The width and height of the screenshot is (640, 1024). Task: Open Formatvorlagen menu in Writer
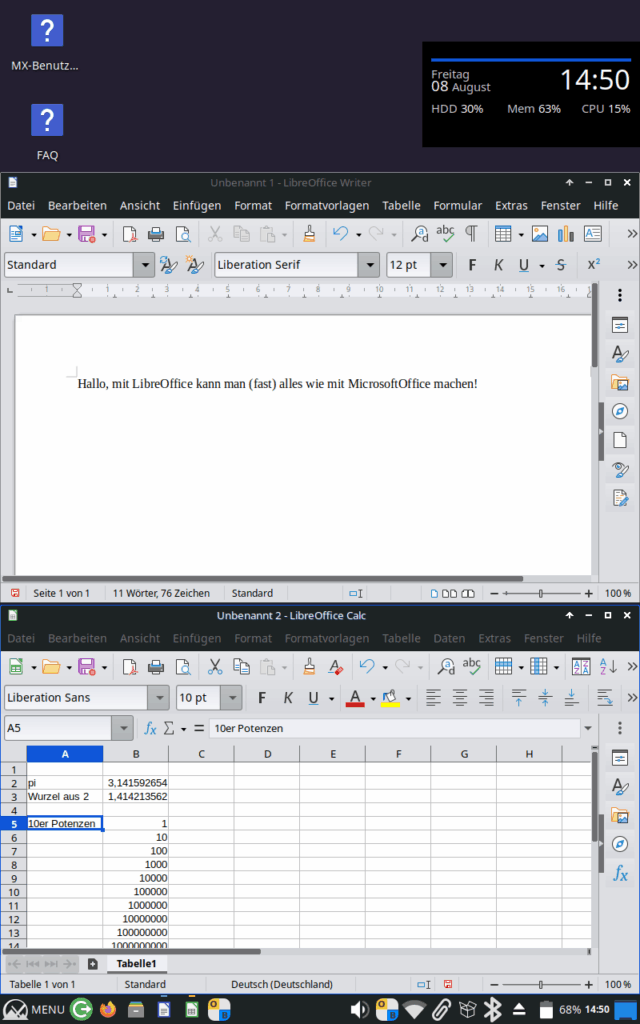coord(327,205)
